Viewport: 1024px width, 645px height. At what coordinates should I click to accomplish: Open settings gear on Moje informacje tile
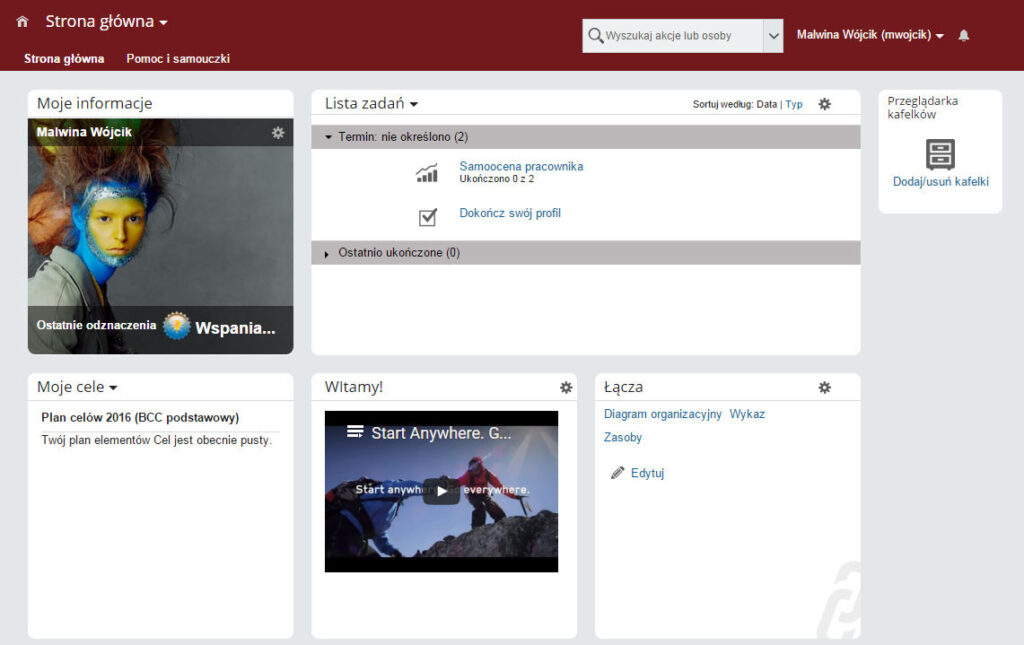pos(278,133)
